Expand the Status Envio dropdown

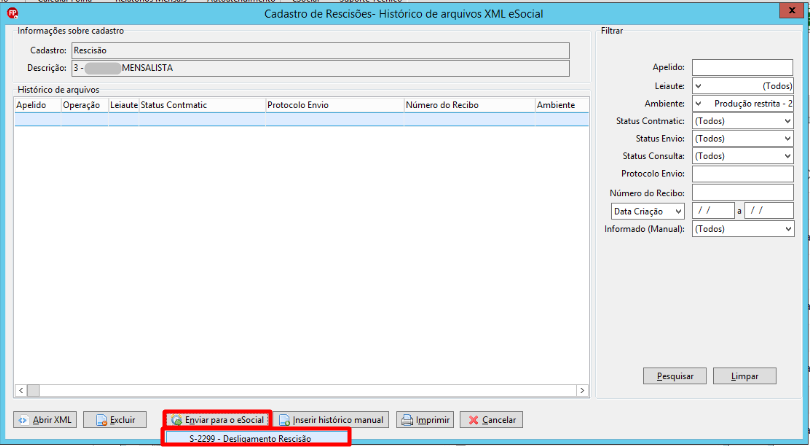tap(743, 139)
